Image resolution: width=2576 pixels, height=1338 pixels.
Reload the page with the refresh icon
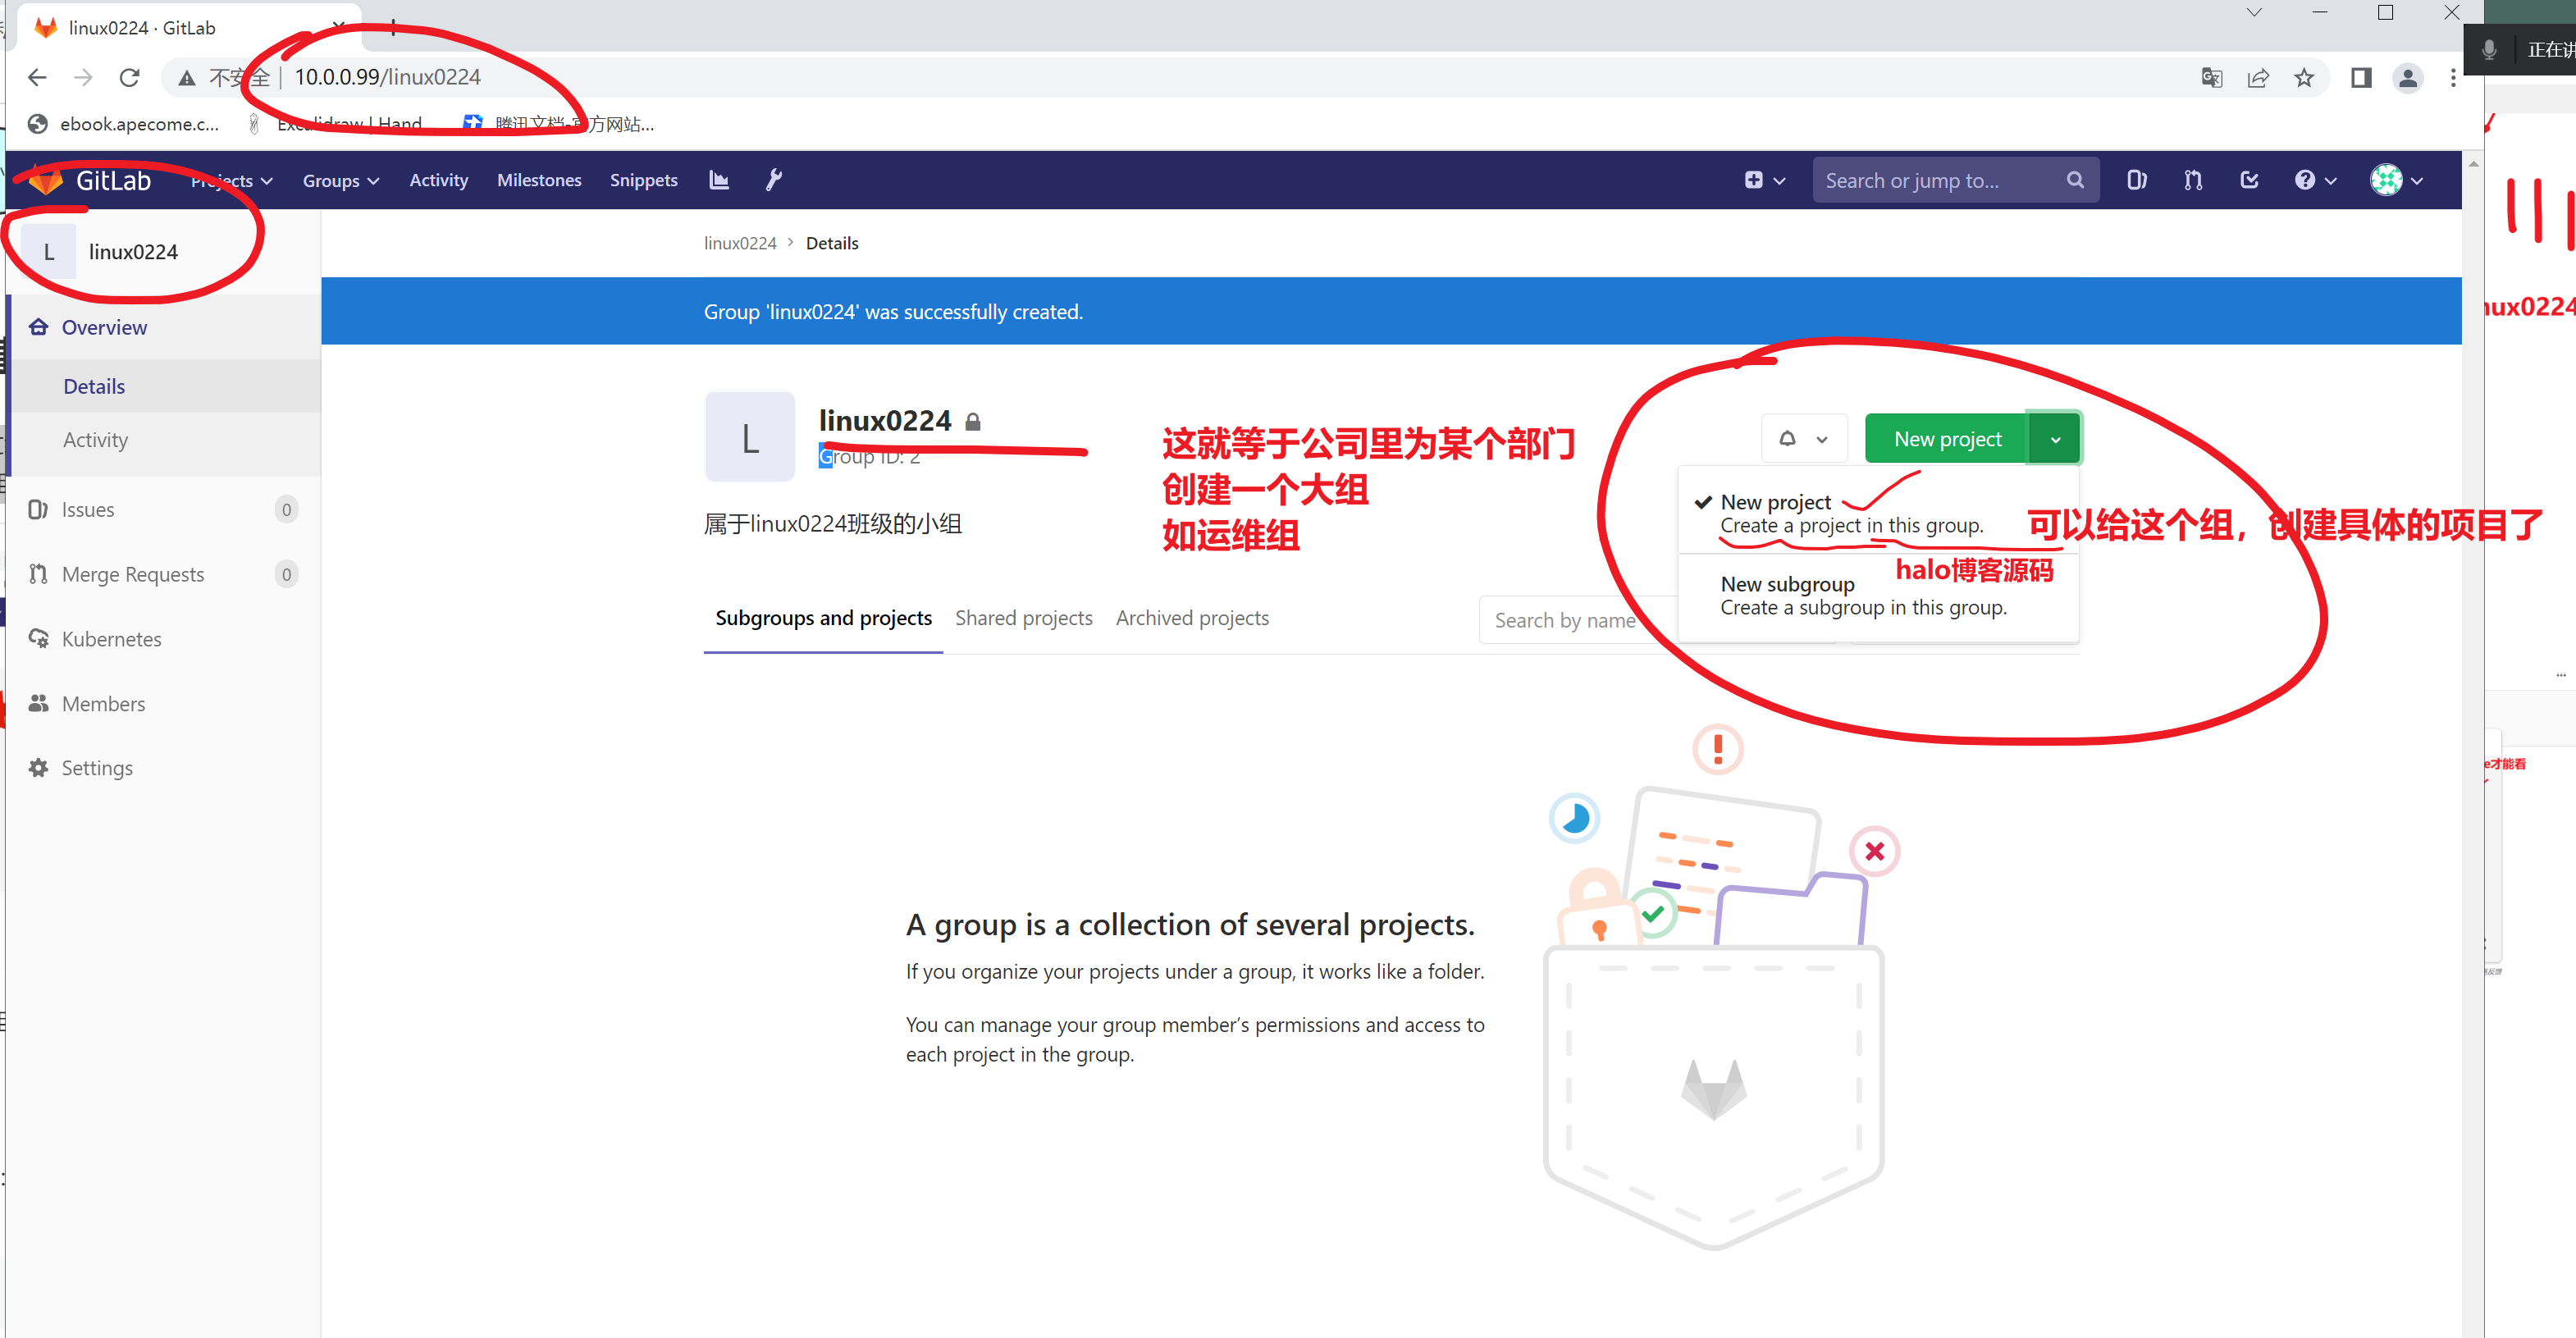(129, 78)
